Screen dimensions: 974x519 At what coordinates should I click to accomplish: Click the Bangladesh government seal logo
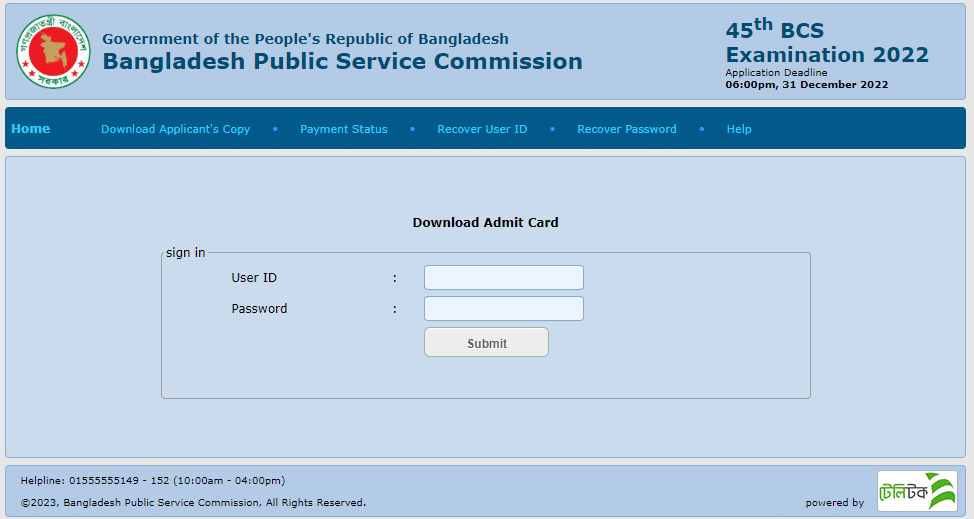(53, 51)
